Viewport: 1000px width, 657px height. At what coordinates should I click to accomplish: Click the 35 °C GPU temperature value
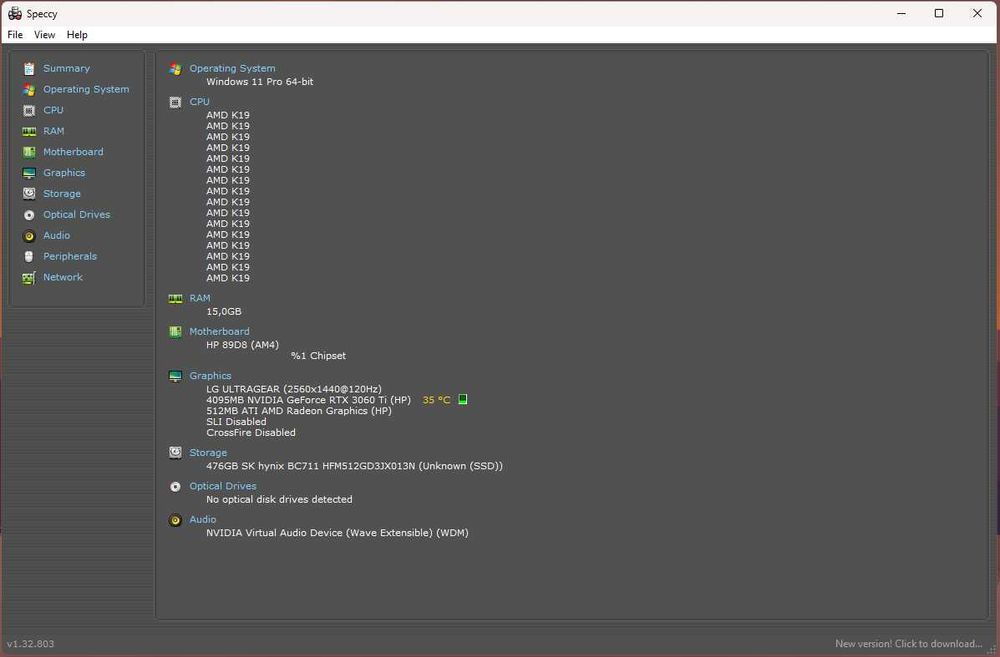pyautogui.click(x=436, y=400)
